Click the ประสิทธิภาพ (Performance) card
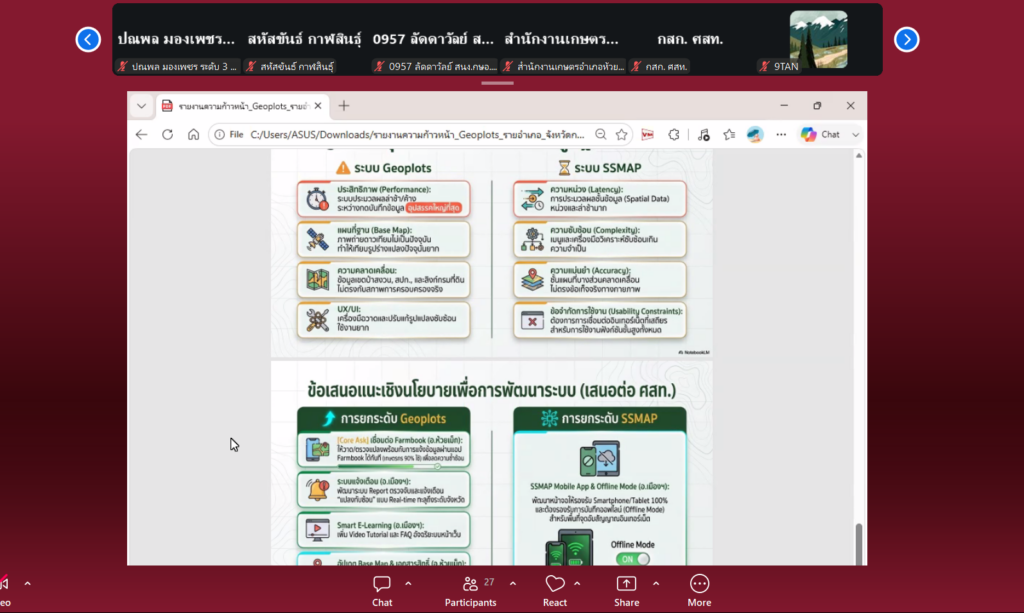 [383, 198]
